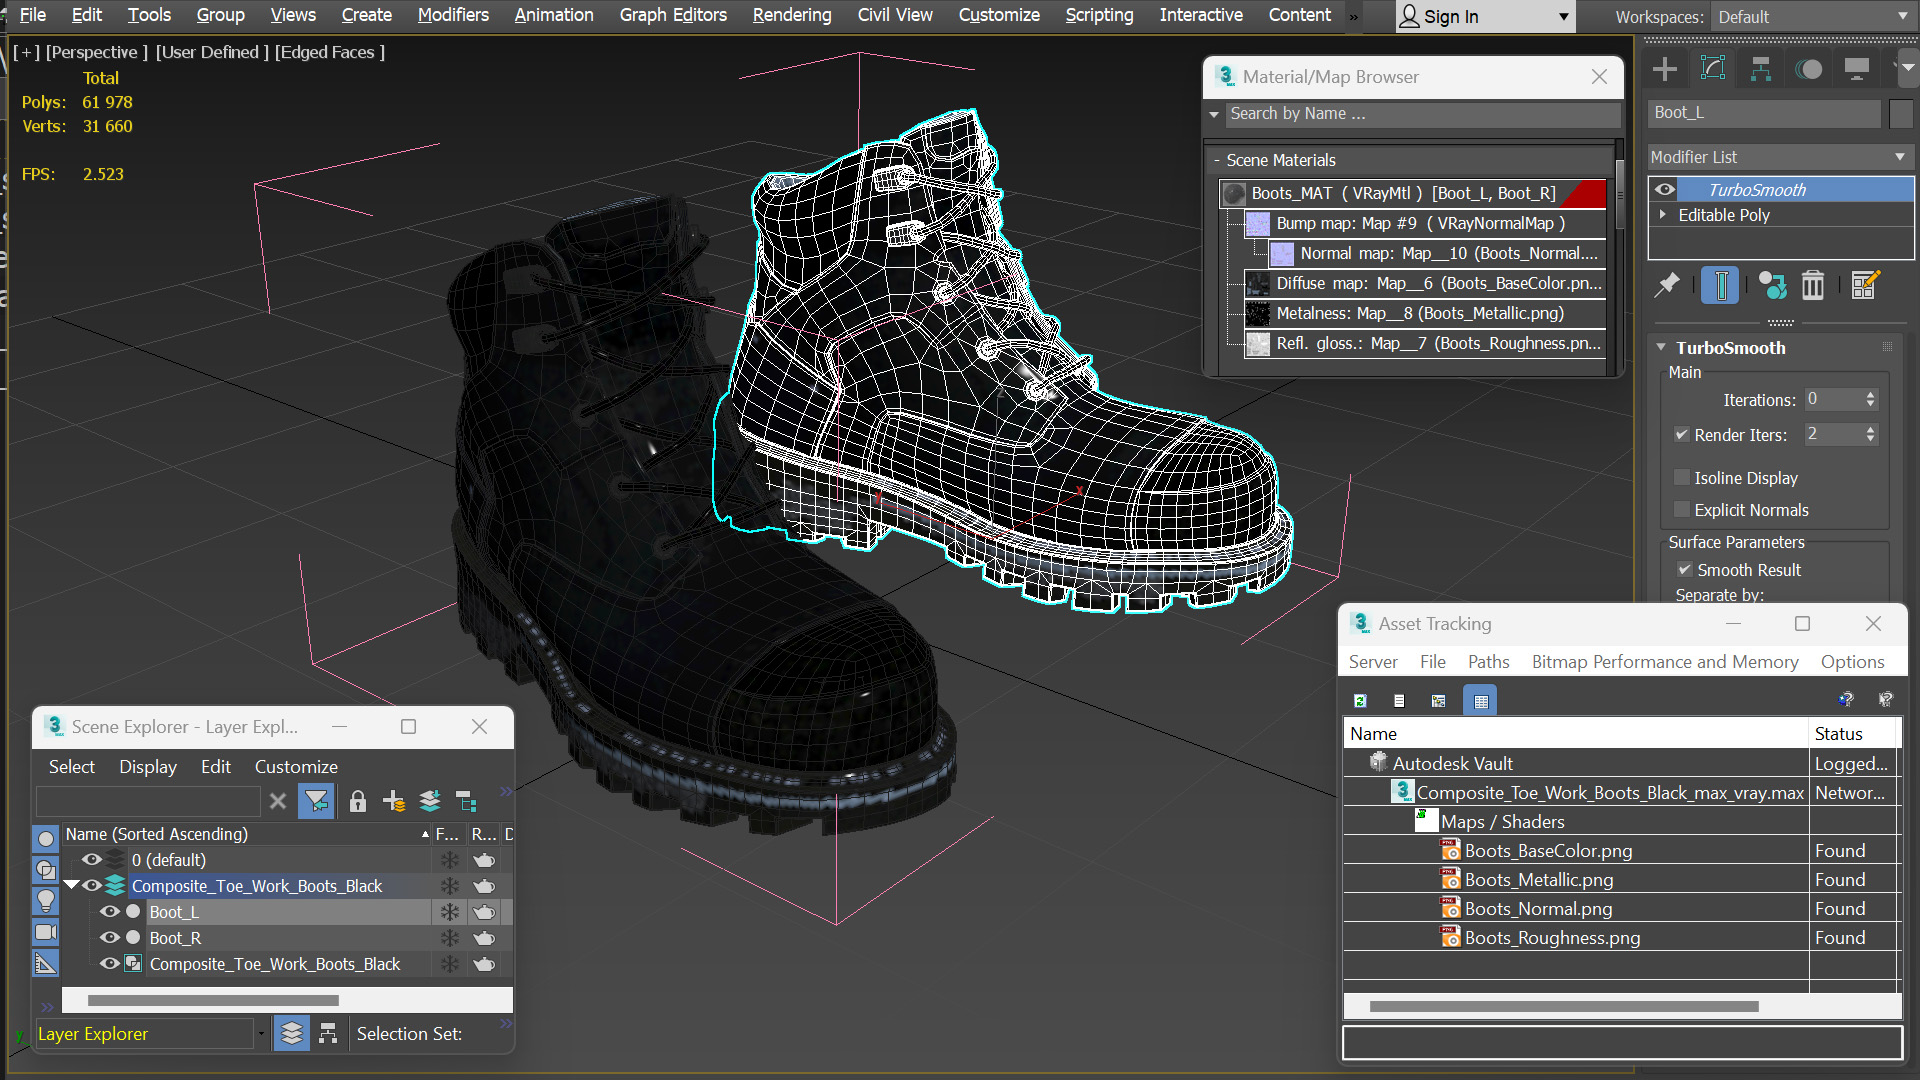This screenshot has height=1080, width=1920.
Task: Enable Isoline Display checkbox
Action: [1682, 478]
